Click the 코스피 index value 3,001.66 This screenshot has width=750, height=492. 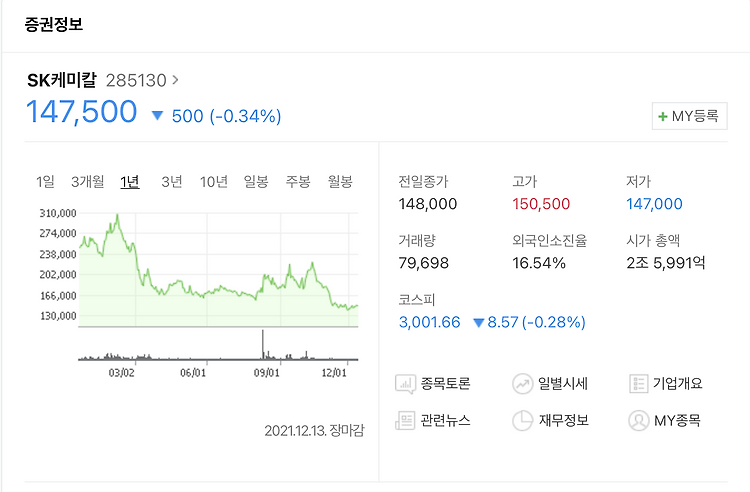click(429, 322)
